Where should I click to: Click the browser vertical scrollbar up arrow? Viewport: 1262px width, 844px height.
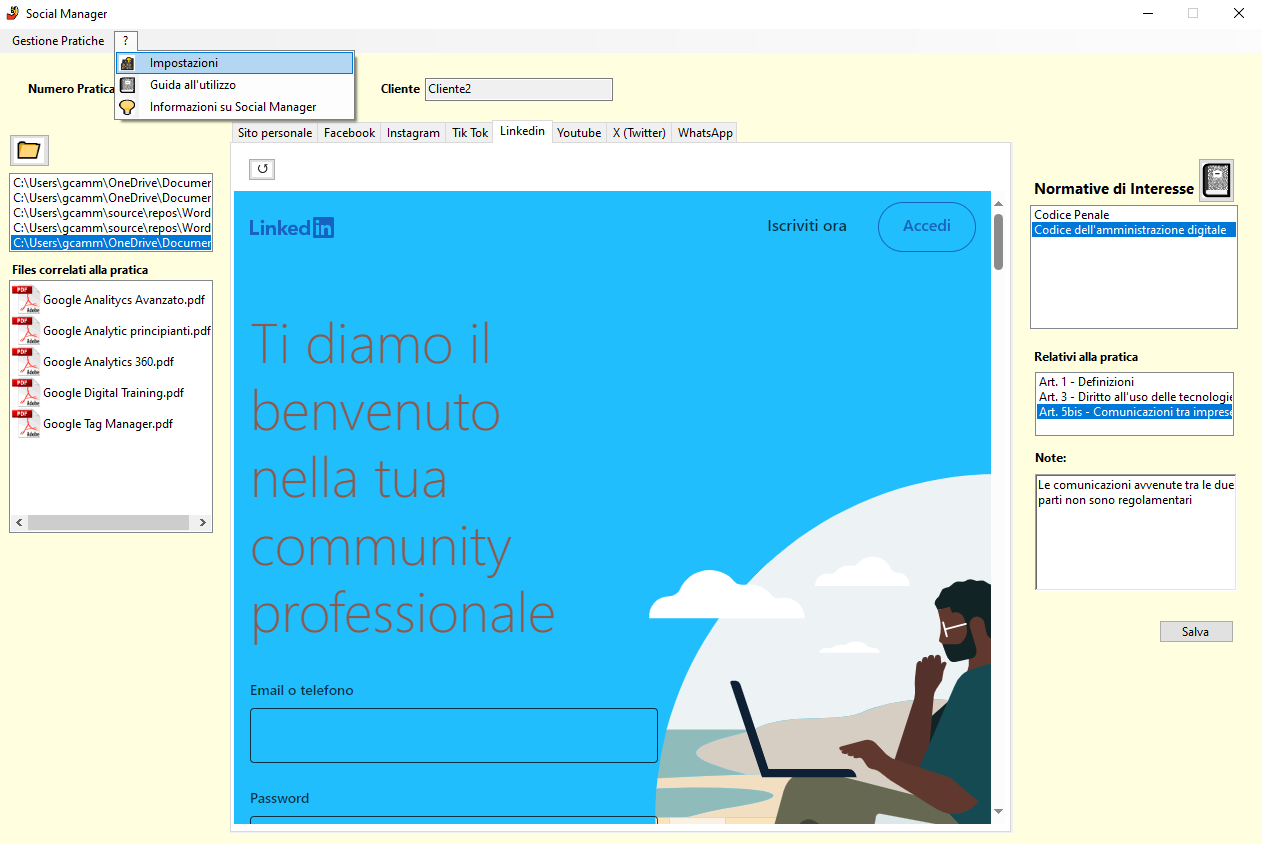[x=998, y=204]
